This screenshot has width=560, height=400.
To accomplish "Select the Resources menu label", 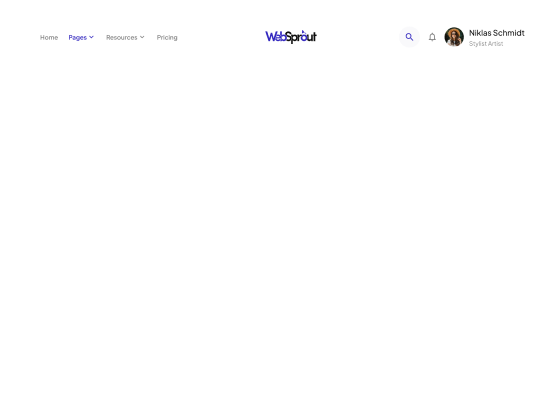I will pos(121,38).
